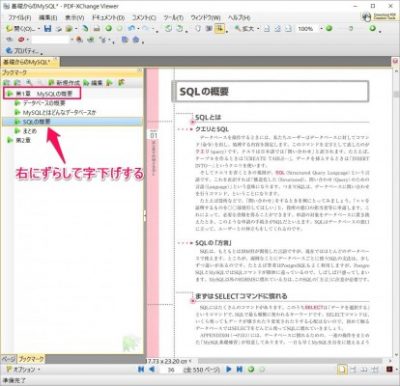
Task: Open the ウィンドウ(W) menu
Action: click(205, 17)
